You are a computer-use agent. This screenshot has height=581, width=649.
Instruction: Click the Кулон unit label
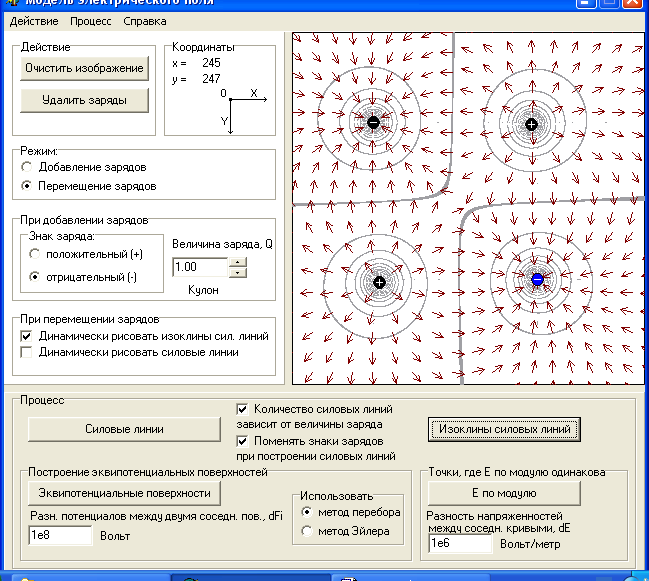click(x=203, y=290)
